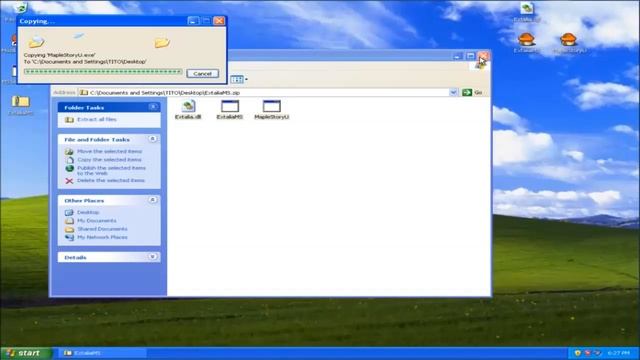Screen dimensions: 640x360
Task: Select the Extalia.dll file
Action: 188,109
